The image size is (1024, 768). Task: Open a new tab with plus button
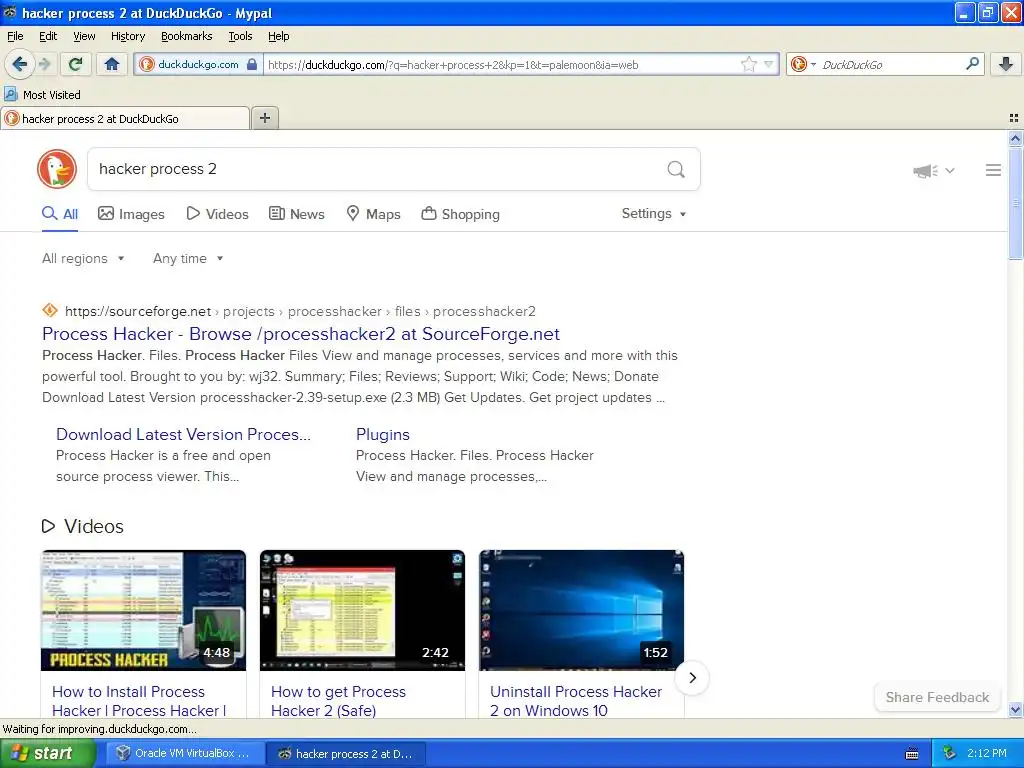264,118
